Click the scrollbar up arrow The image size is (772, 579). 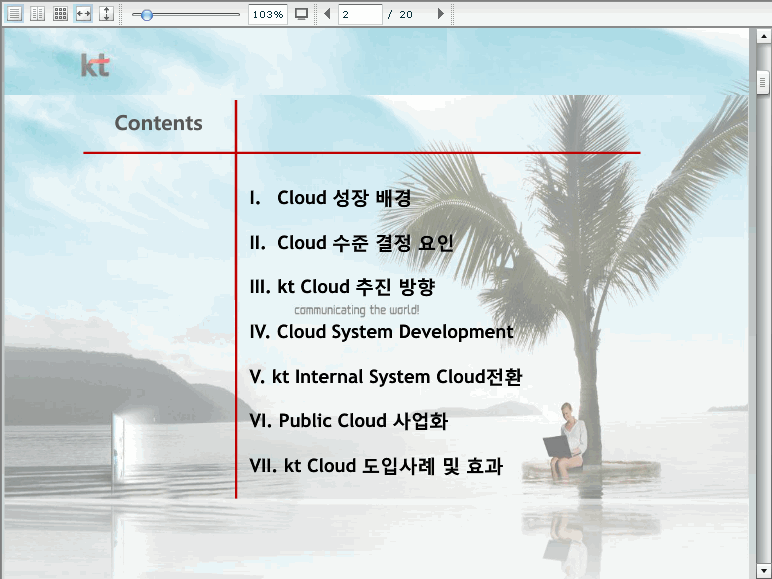point(763,36)
